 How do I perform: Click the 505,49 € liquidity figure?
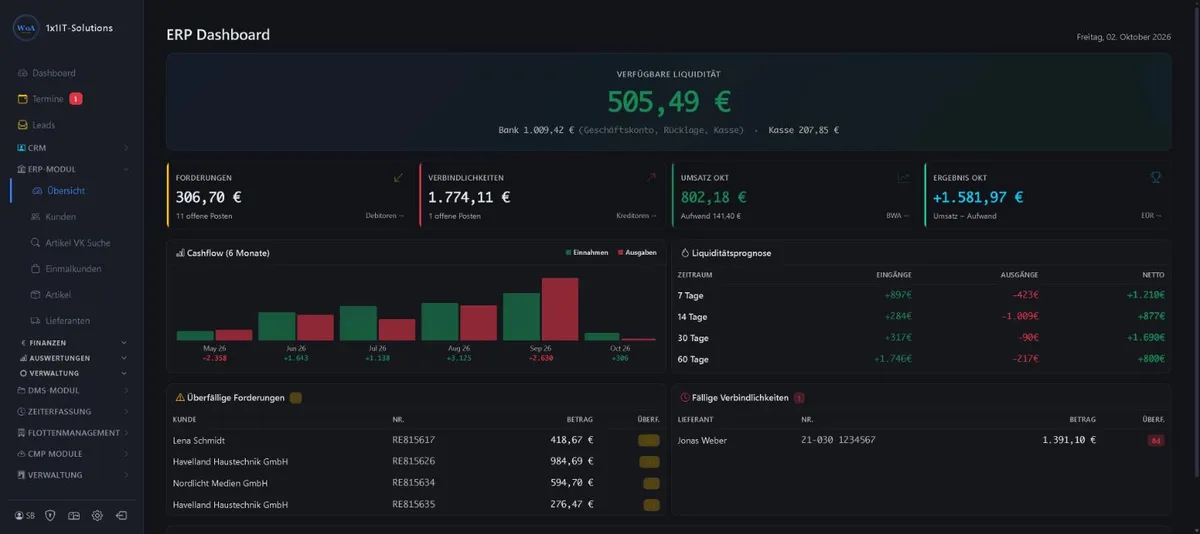click(x=668, y=101)
